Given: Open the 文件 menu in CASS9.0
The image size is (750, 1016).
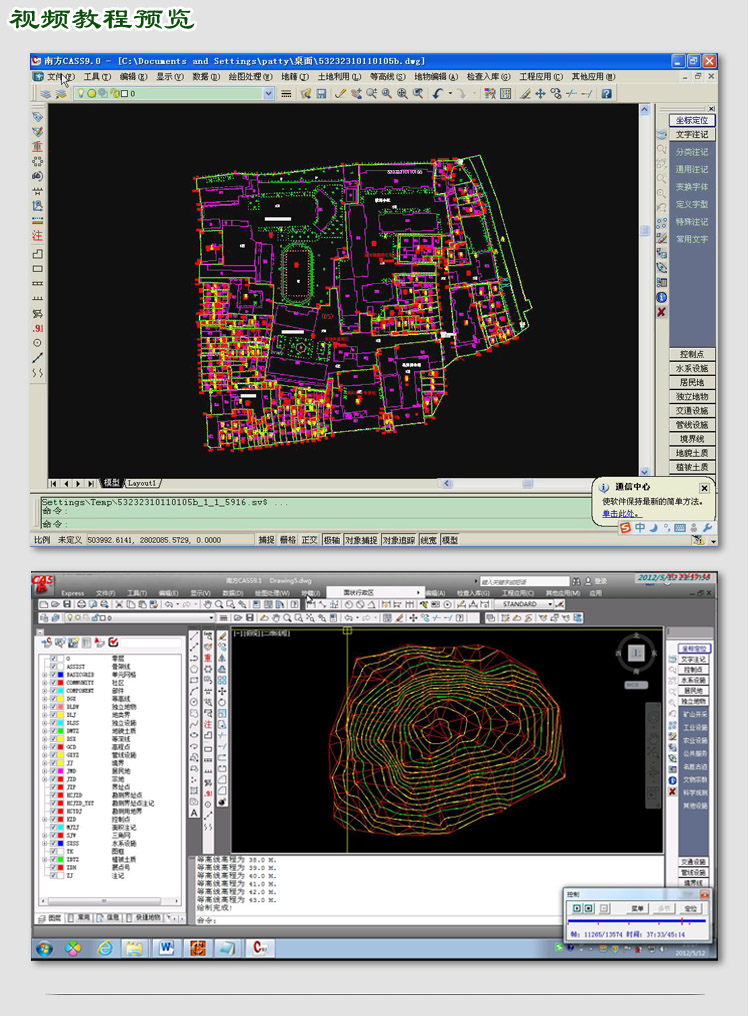Looking at the screenshot, I should [60, 76].
